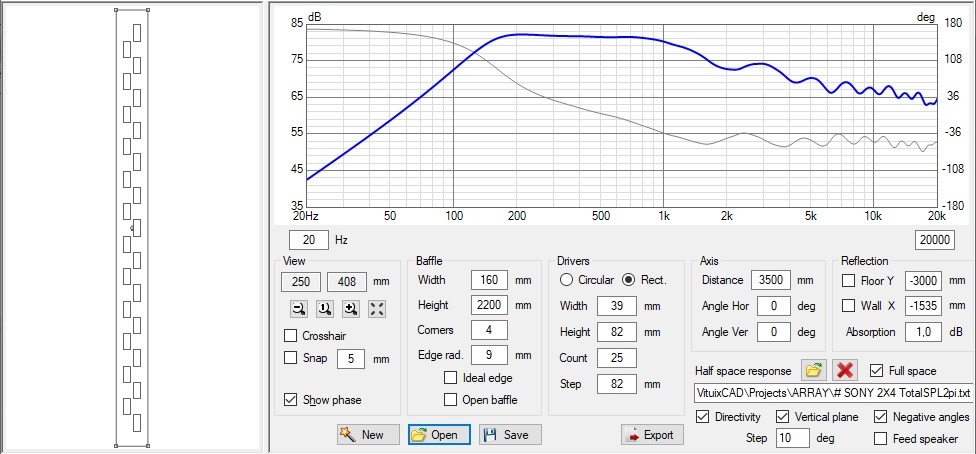The height and width of the screenshot is (454, 976).
Task: Toggle the Full space checkbox
Action: click(x=876, y=371)
